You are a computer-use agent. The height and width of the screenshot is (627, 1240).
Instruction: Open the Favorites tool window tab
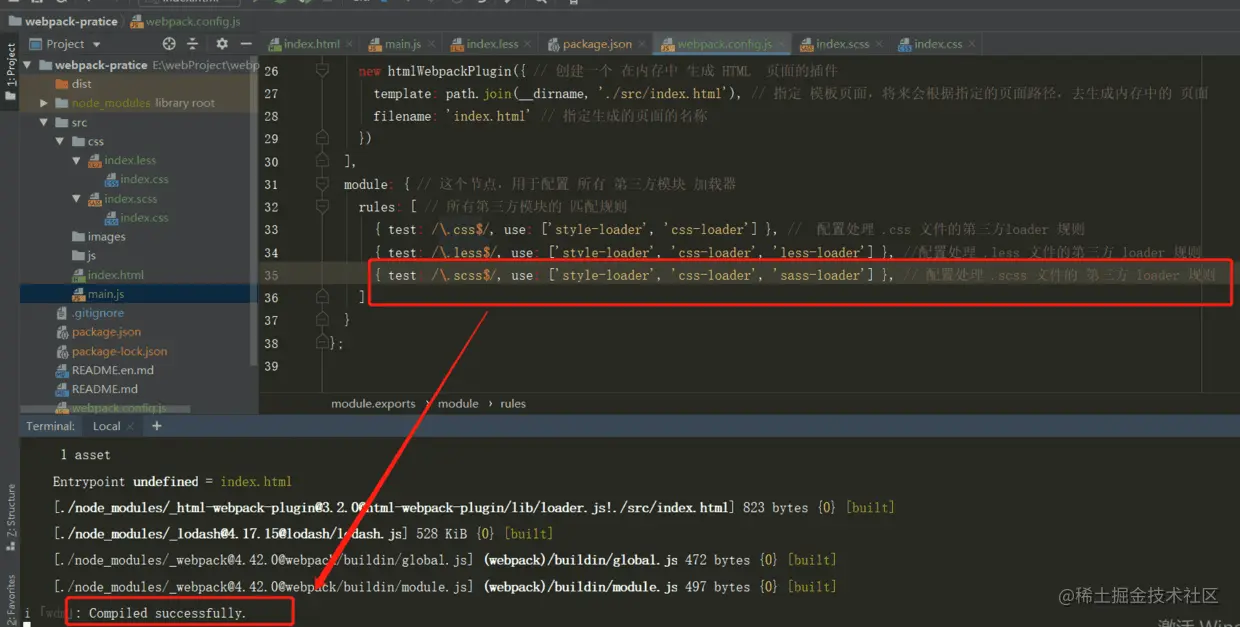pos(10,598)
